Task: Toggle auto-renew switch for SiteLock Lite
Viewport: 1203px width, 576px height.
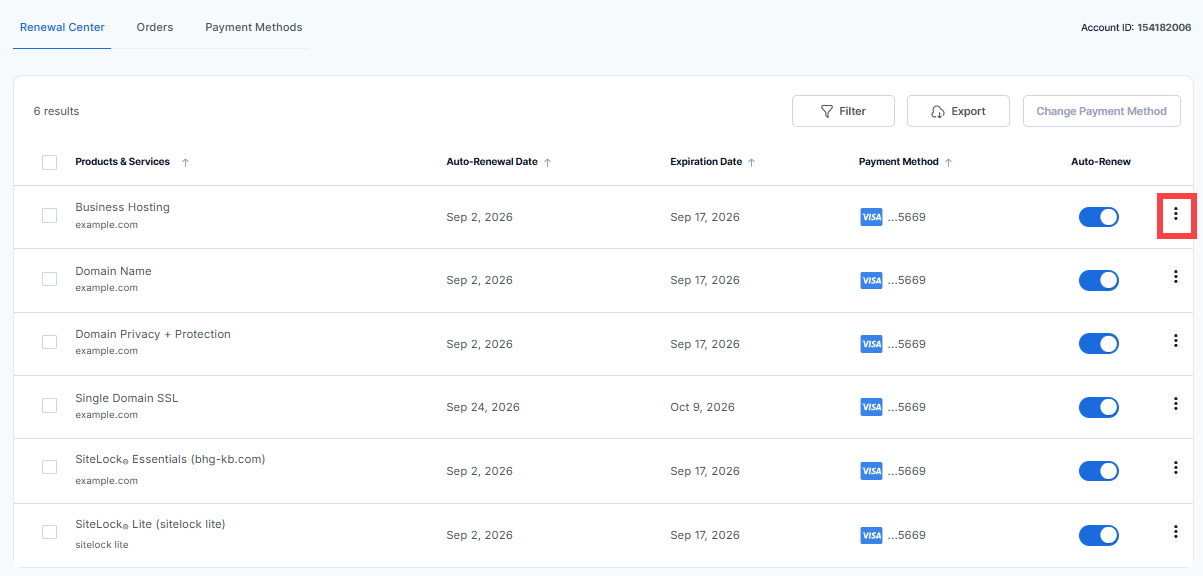Action: tap(1098, 535)
